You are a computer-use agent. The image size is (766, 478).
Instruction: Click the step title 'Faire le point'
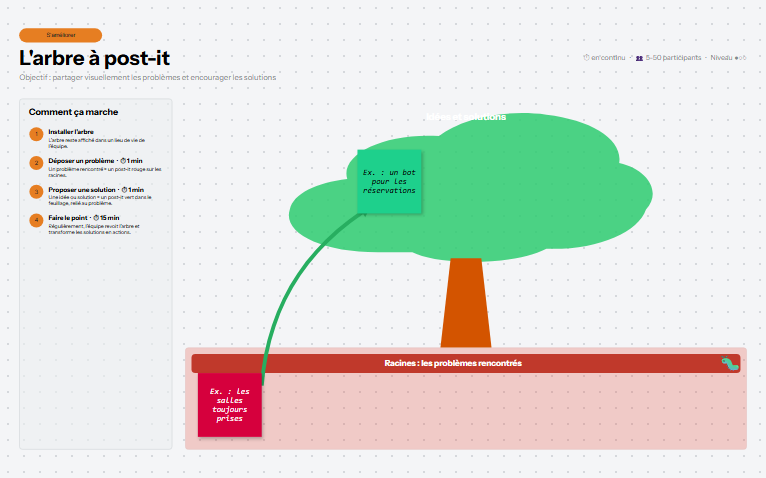pyautogui.click(x=68, y=218)
